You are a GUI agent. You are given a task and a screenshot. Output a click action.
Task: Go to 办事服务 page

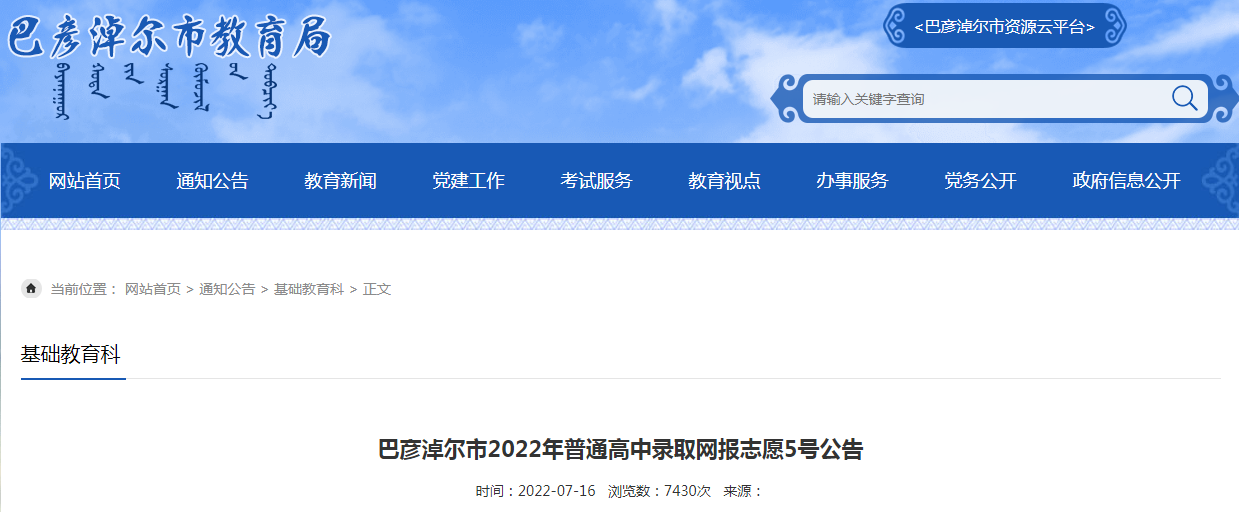tap(853, 181)
